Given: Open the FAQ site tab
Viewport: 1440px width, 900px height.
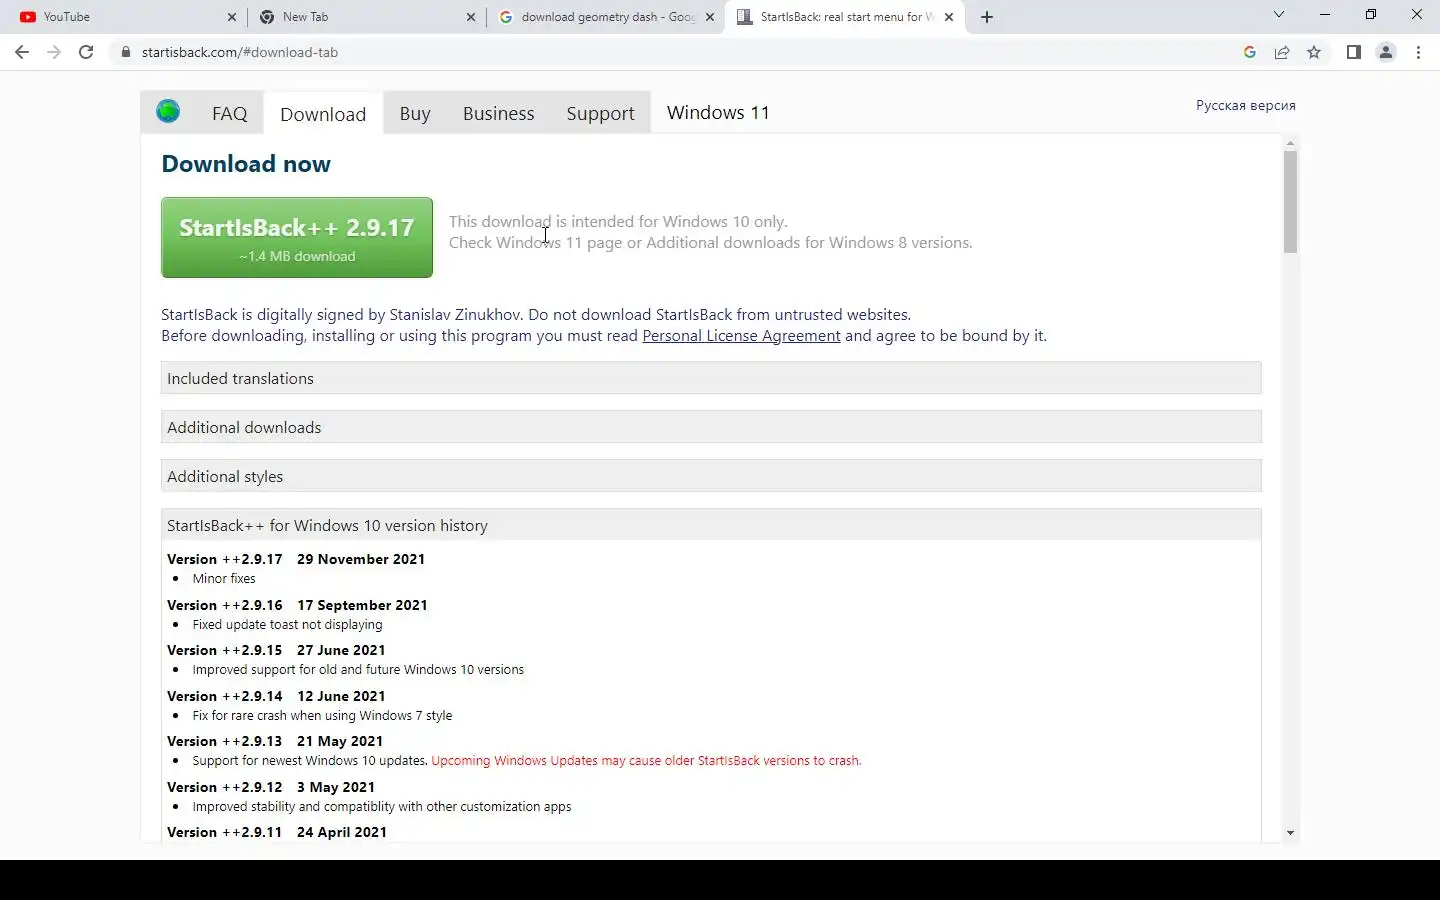Looking at the screenshot, I should click(x=229, y=113).
